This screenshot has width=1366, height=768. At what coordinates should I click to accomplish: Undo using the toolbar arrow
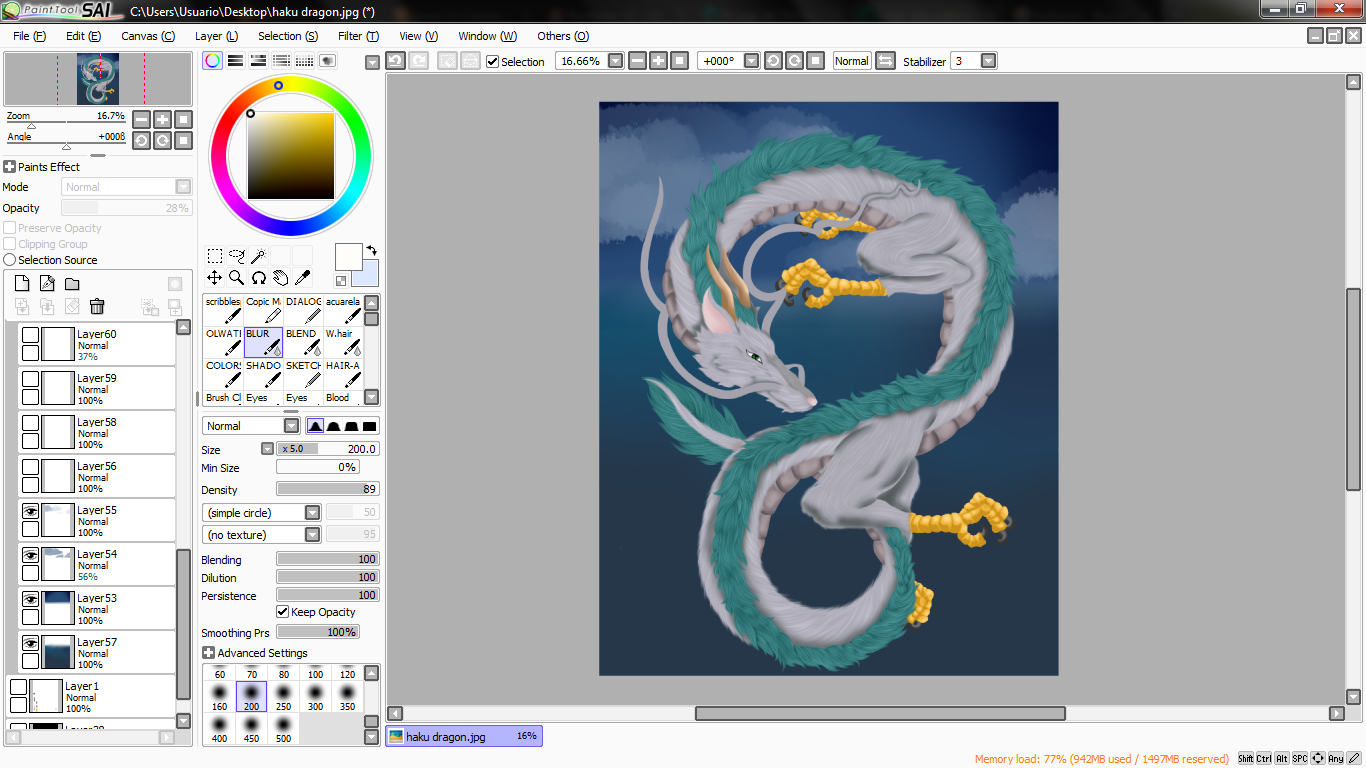pos(395,60)
